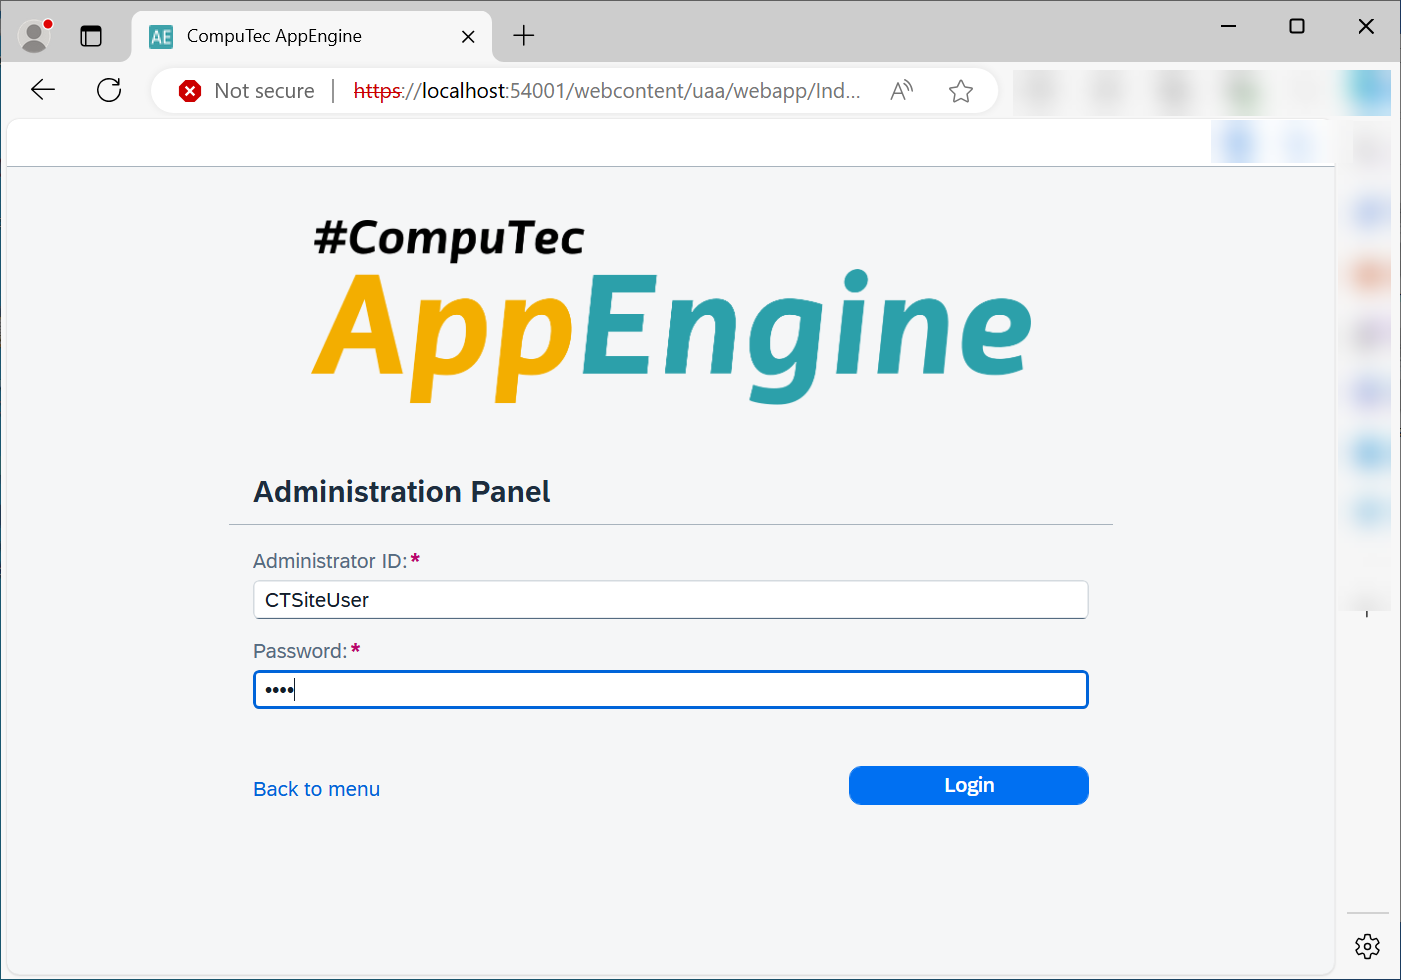Add page to favorites star

(x=961, y=91)
